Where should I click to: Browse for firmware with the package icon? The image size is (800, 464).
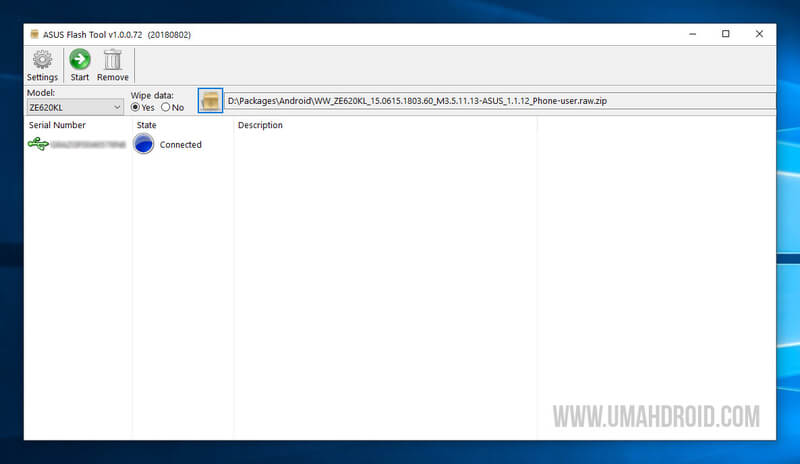[x=210, y=101]
